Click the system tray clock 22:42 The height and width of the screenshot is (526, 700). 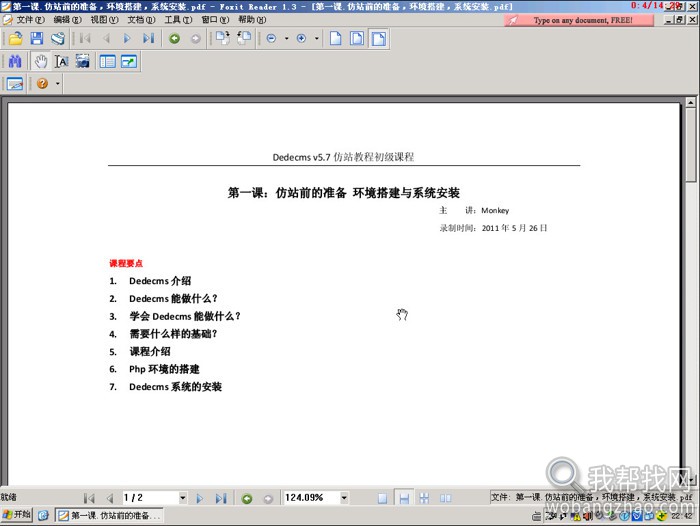tap(682, 516)
